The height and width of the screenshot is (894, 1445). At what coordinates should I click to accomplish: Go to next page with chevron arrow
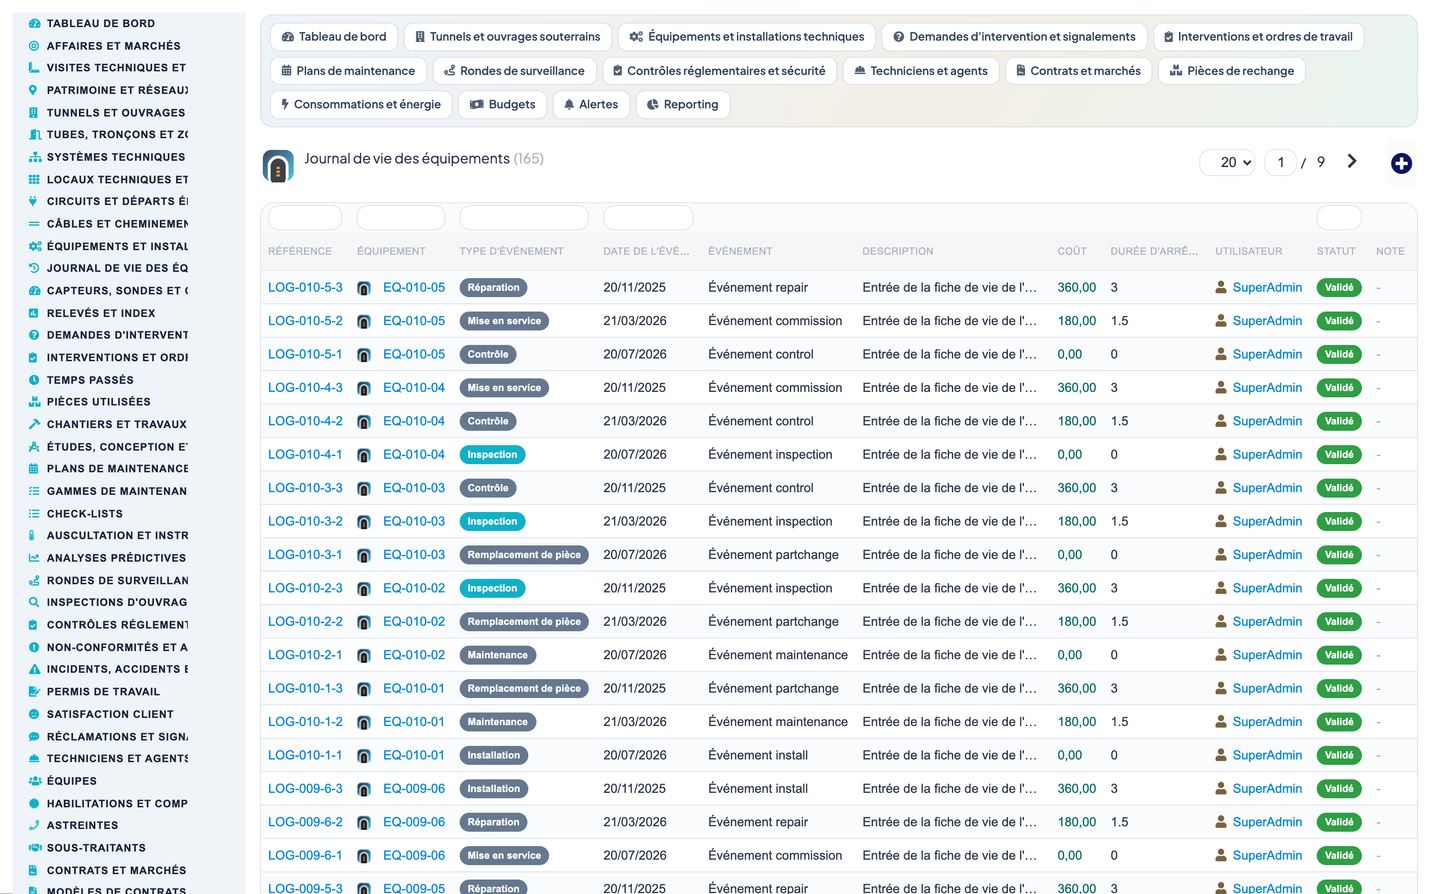[1352, 161]
